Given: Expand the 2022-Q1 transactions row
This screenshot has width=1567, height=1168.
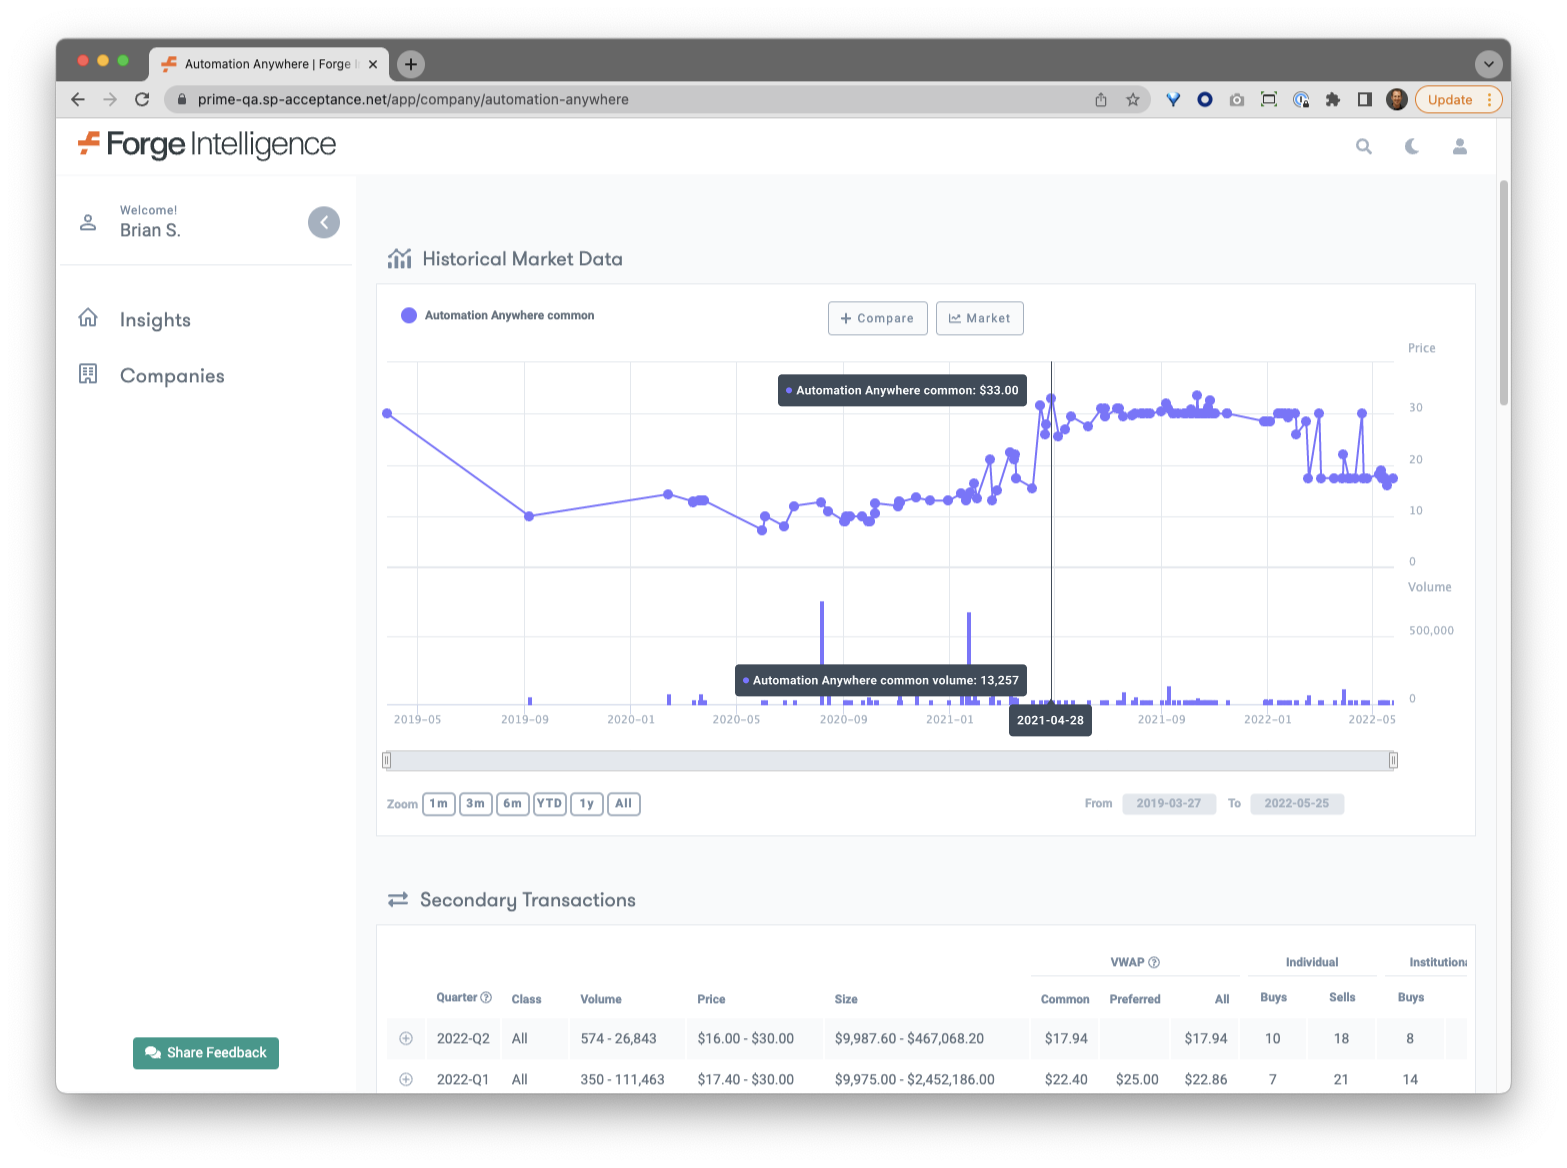Looking at the screenshot, I should pos(406,1079).
